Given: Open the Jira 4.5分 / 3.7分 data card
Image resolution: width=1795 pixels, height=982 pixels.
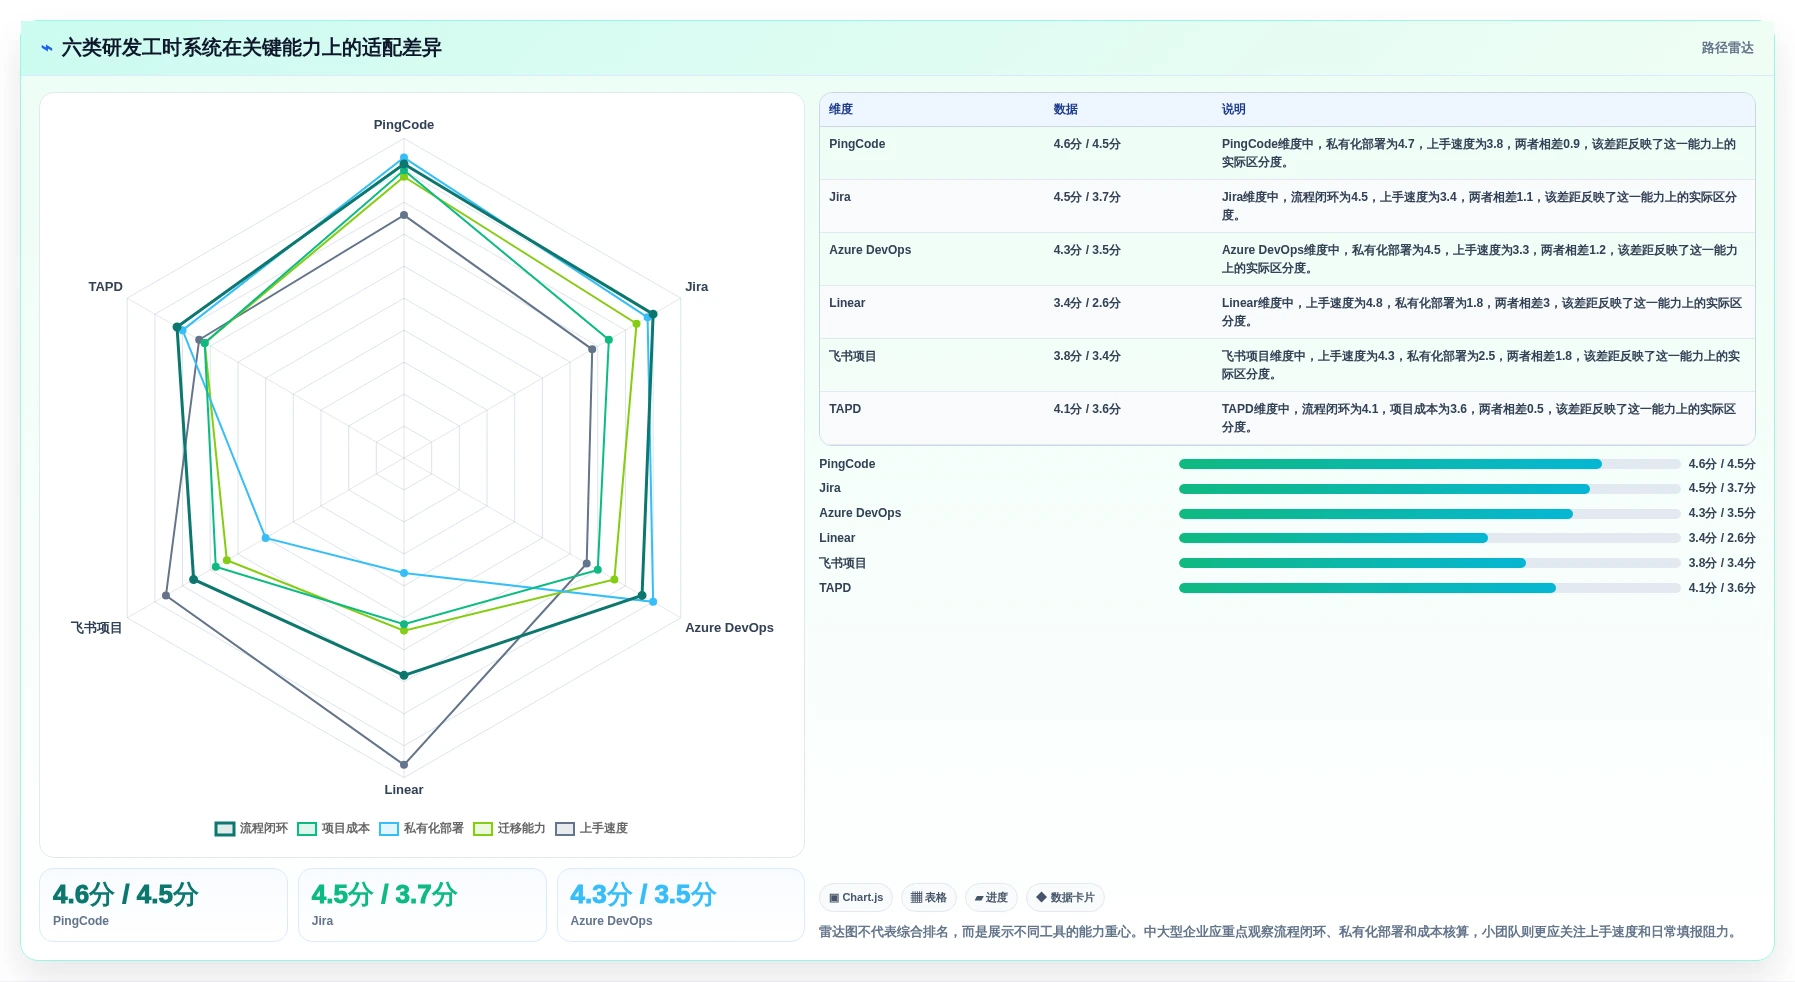Looking at the screenshot, I should tap(422, 905).
